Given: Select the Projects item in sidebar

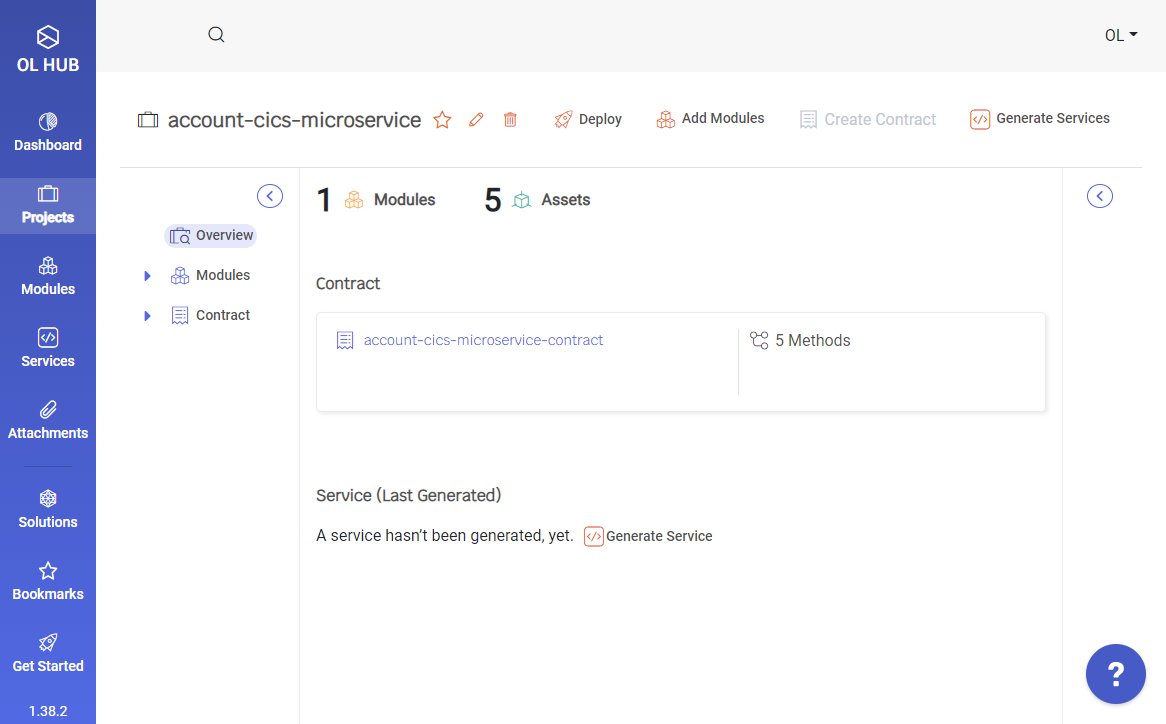Looking at the screenshot, I should [48, 205].
